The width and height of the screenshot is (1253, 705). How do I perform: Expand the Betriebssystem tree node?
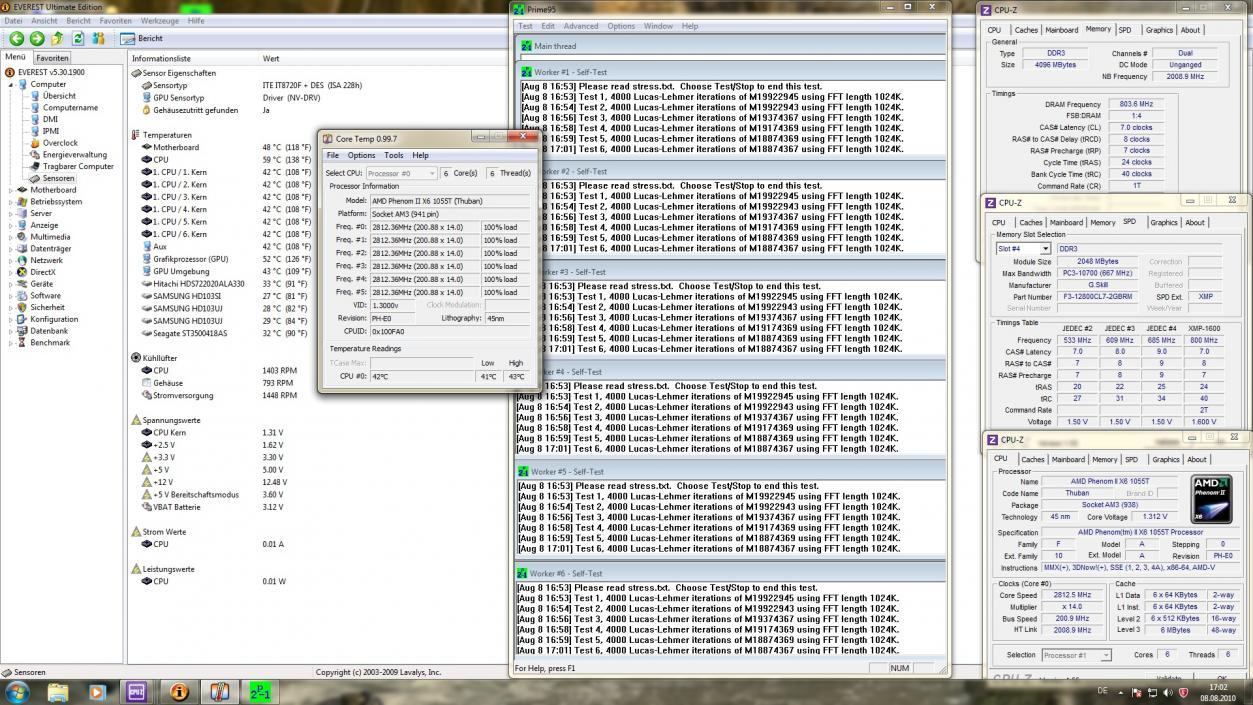coord(11,201)
